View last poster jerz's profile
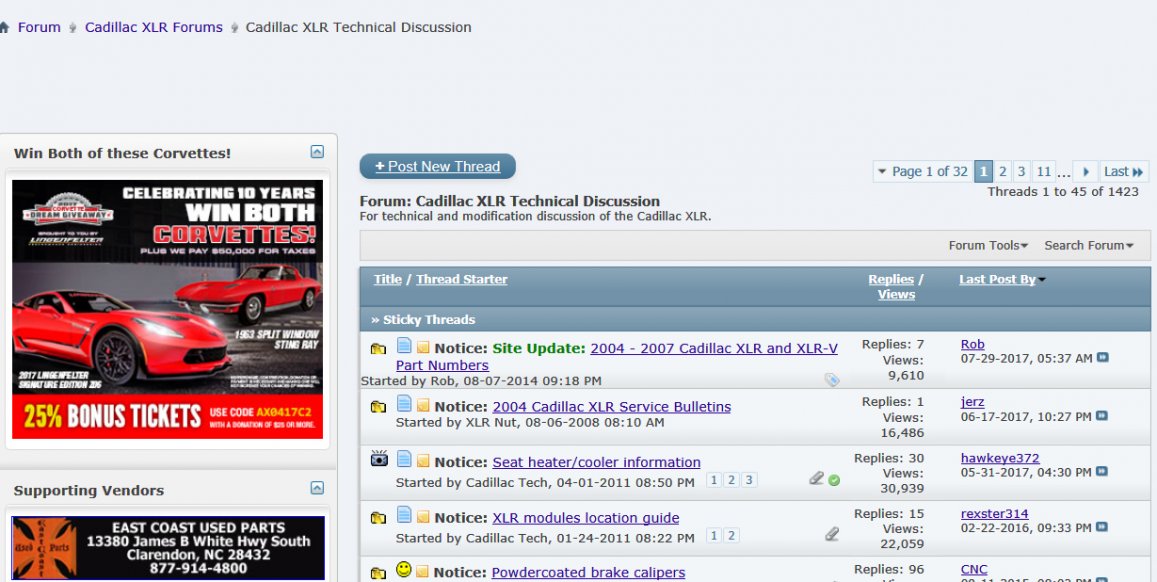 (973, 402)
